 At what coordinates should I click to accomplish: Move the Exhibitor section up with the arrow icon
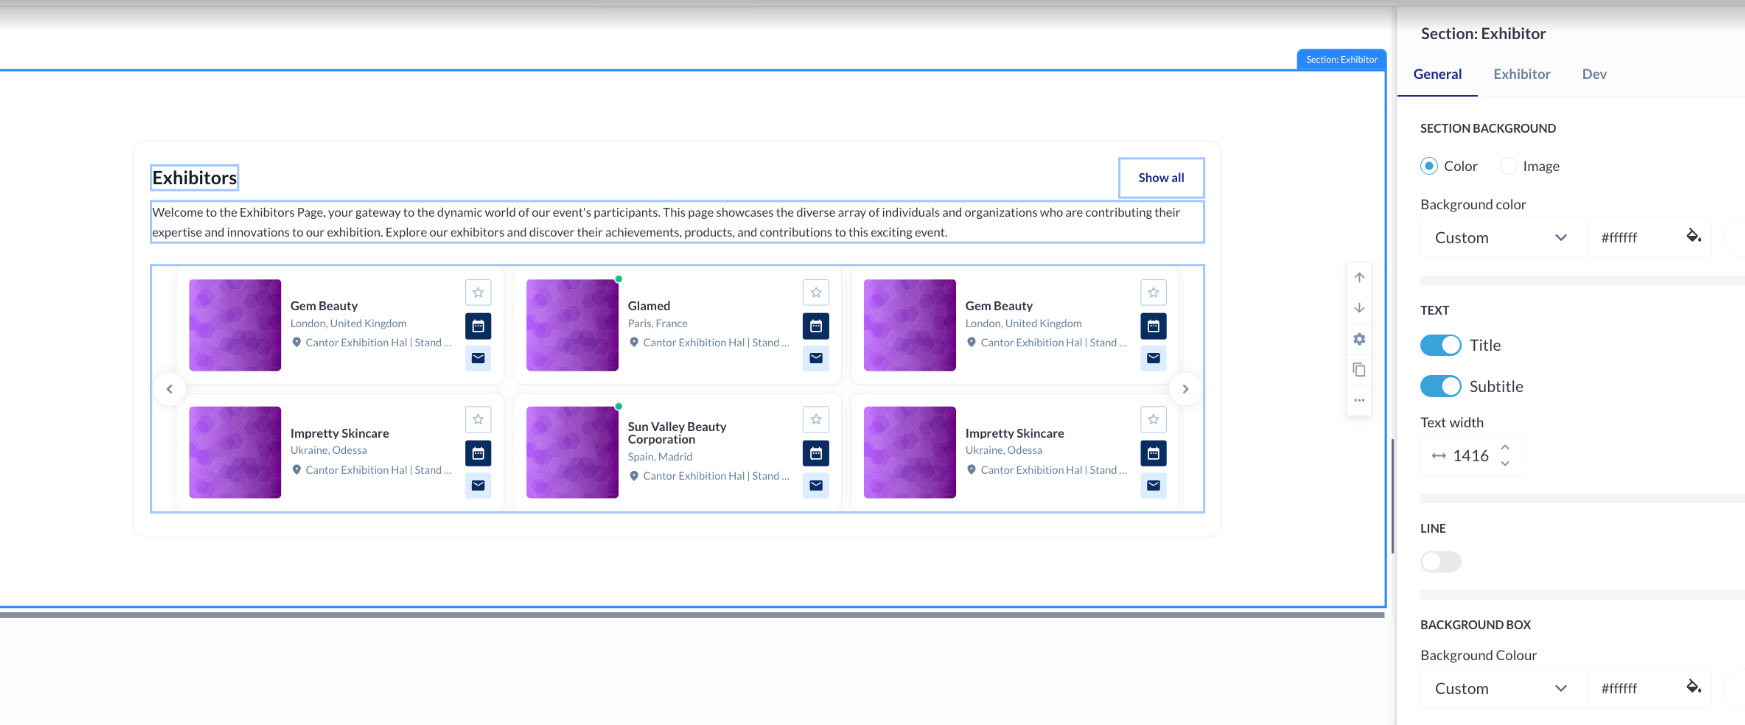tap(1359, 277)
